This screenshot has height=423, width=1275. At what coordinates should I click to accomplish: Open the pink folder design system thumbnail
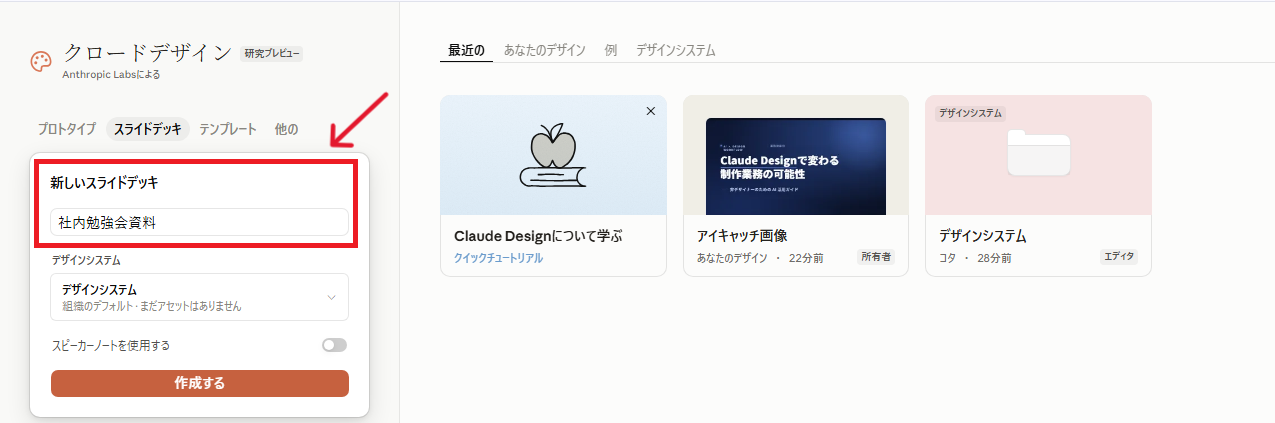tap(1038, 155)
